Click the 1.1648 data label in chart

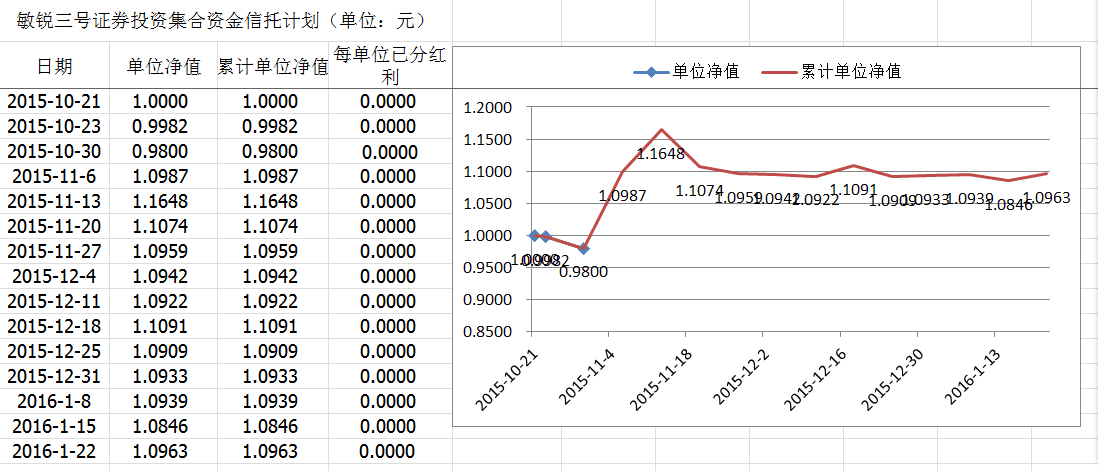(x=660, y=154)
